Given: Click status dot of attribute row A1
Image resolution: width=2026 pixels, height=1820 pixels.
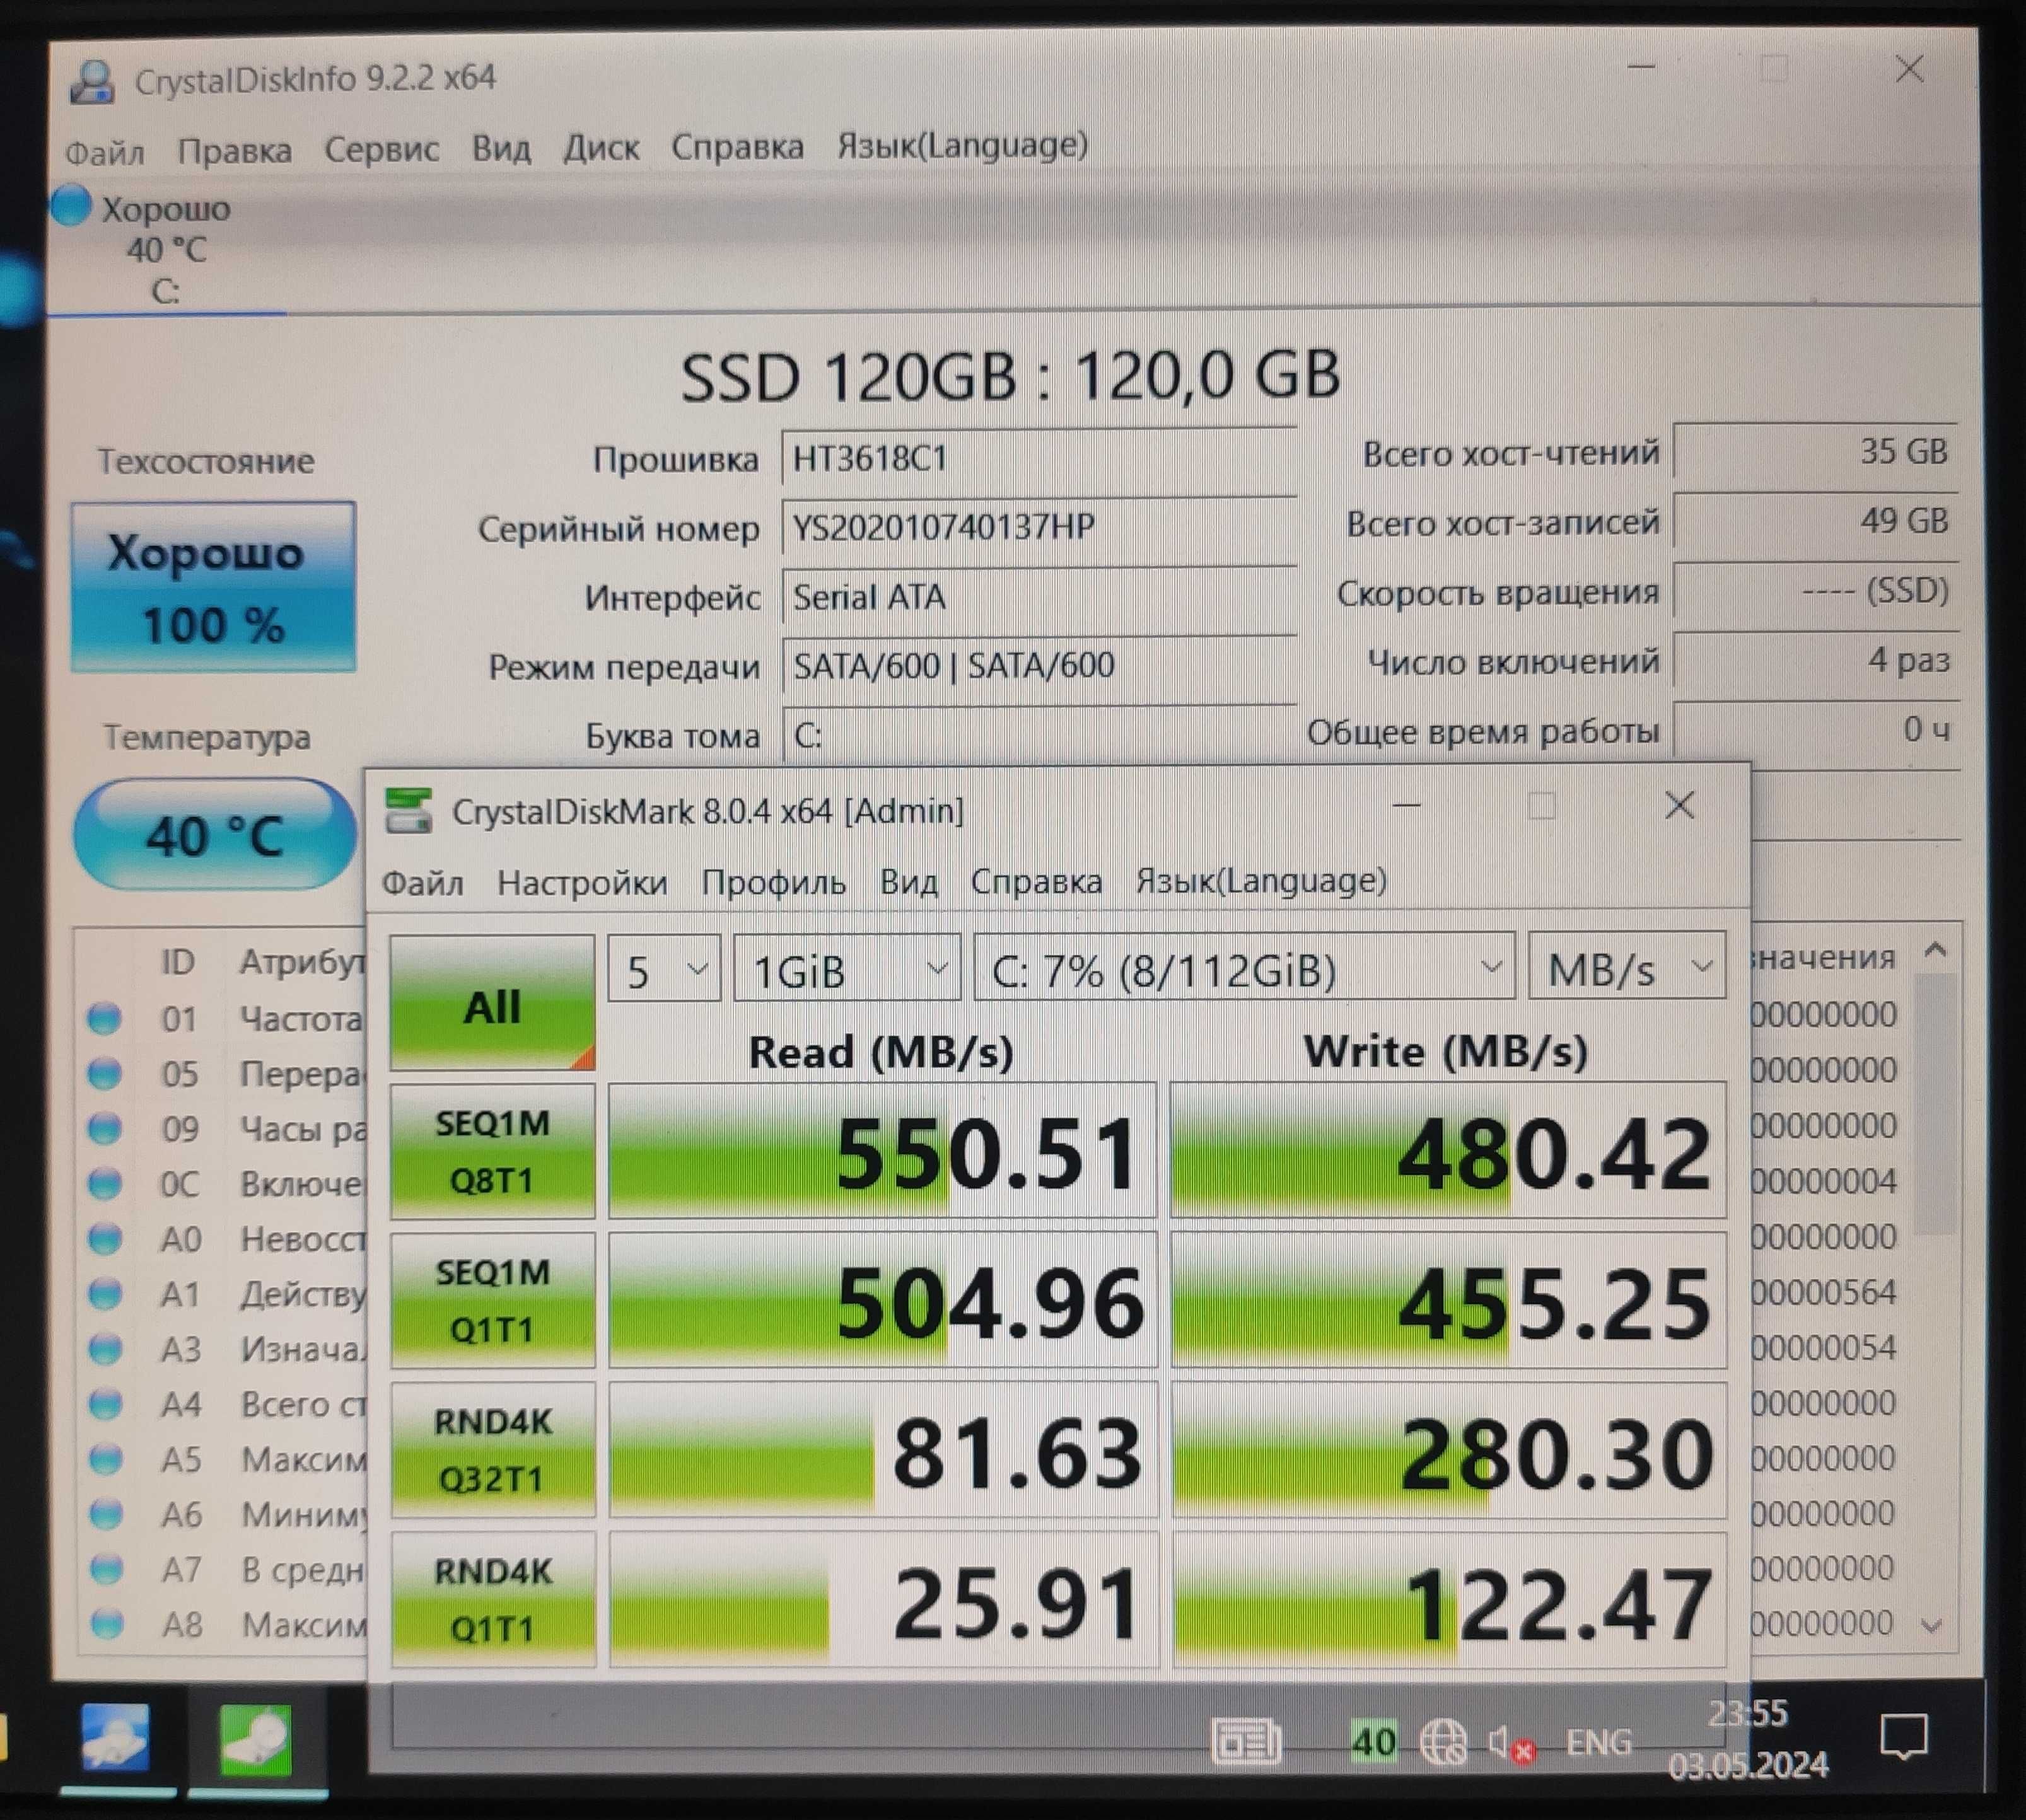Looking at the screenshot, I should (104, 1293).
